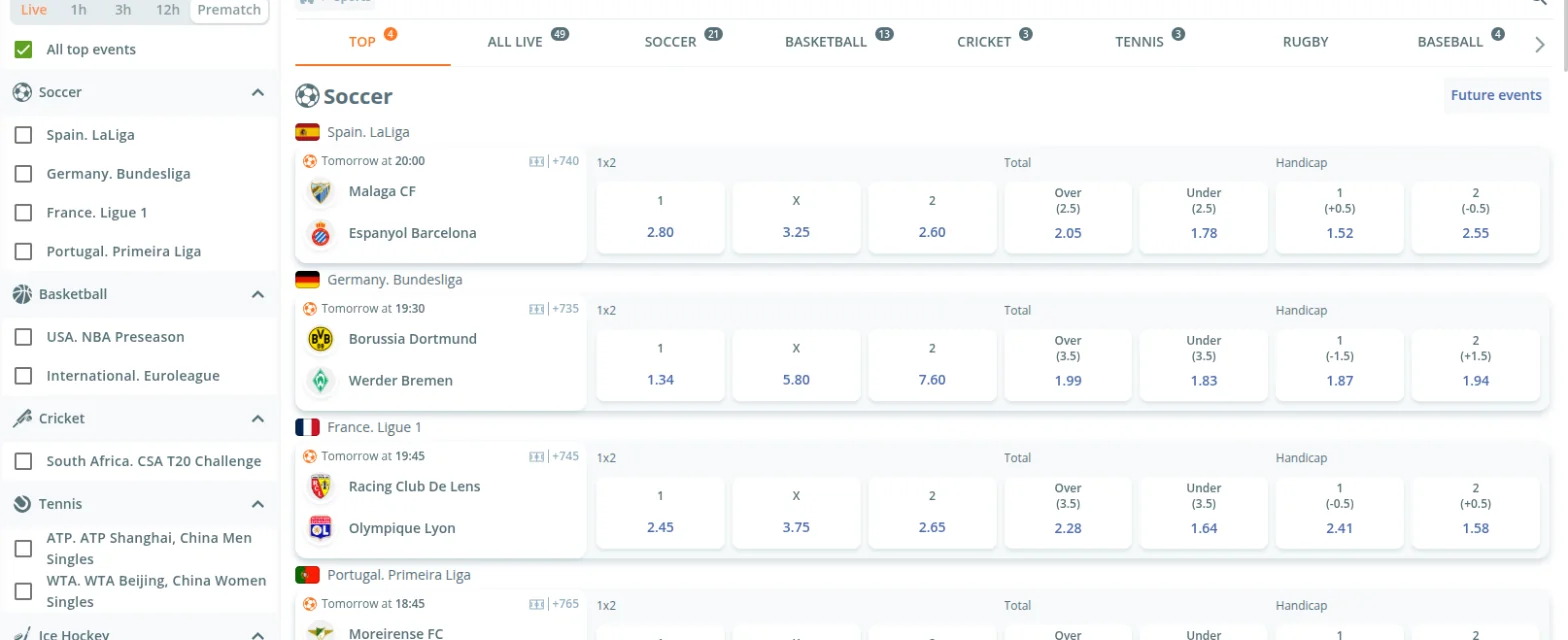The image size is (1568, 640).
Task: Click the Tennis icon in sidebar
Action: click(22, 504)
